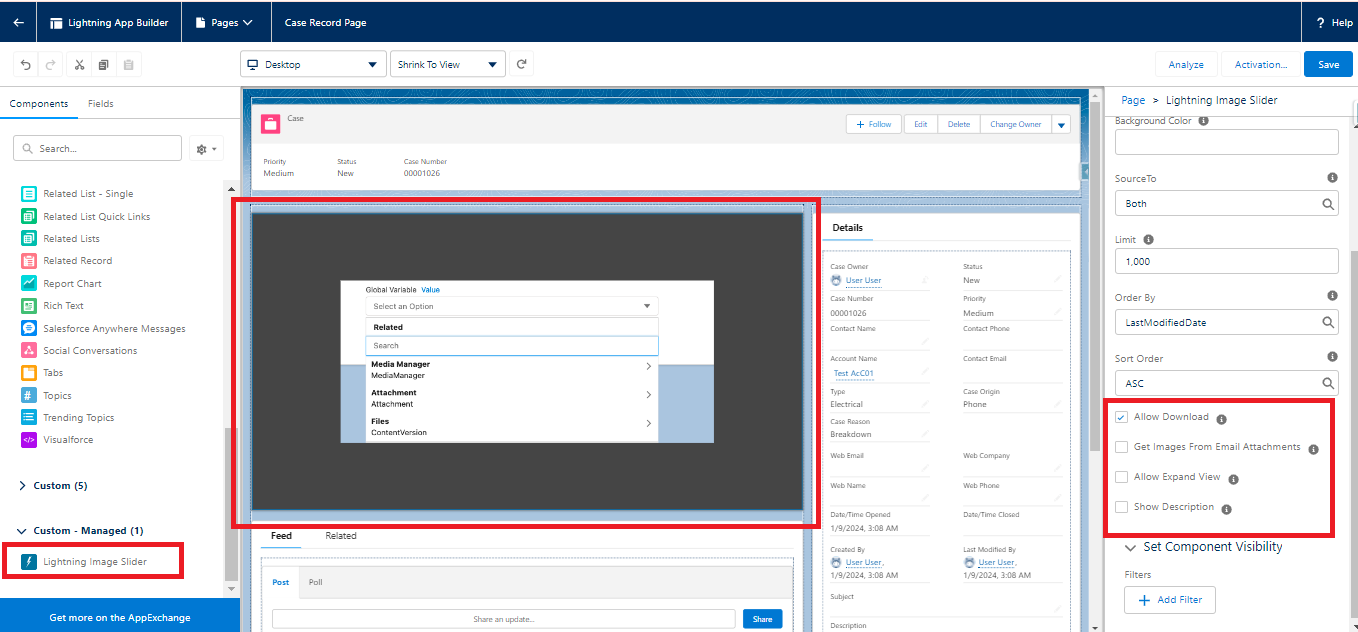Click the Lightning App Builder icon

[55, 22]
